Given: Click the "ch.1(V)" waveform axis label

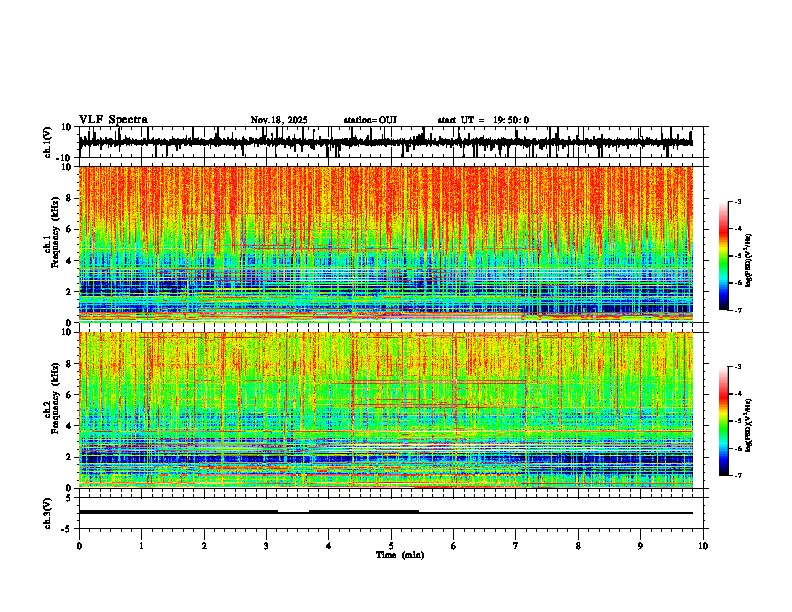Looking at the screenshot, I should [x=48, y=142].
